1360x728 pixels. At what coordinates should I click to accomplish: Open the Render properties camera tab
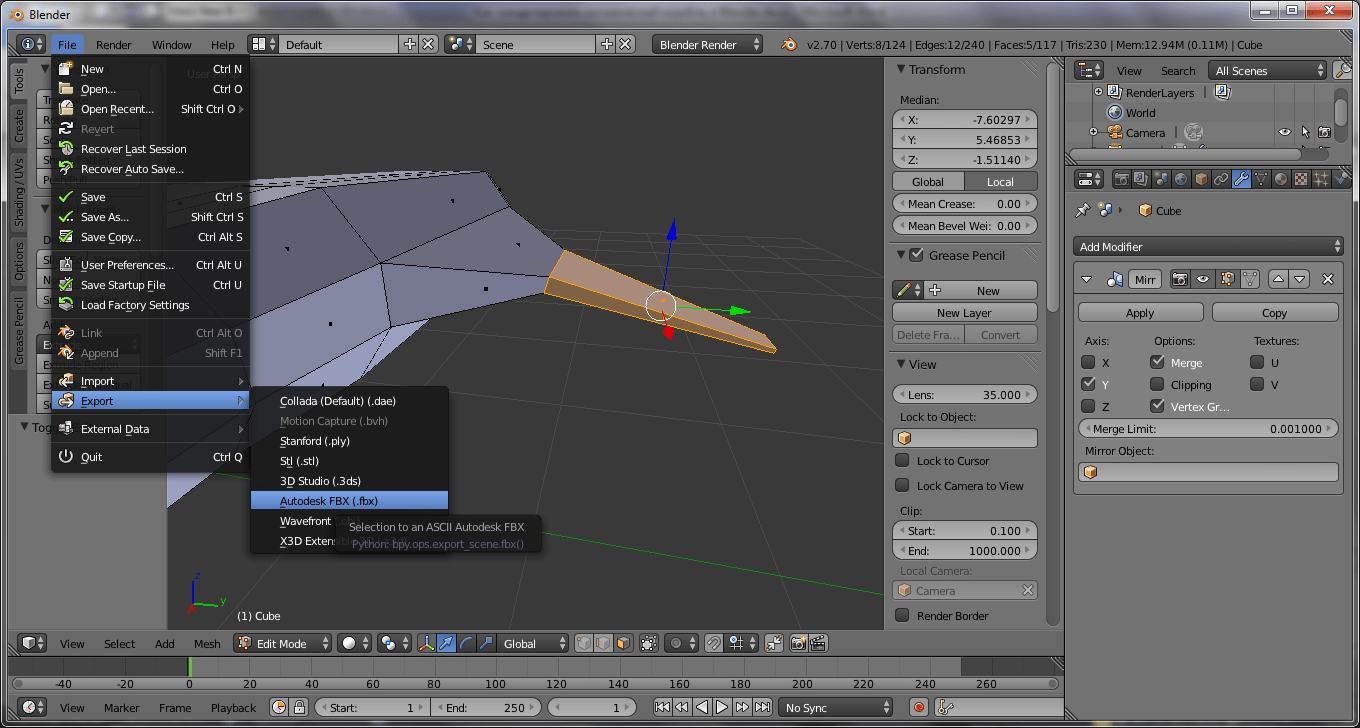(1122, 179)
